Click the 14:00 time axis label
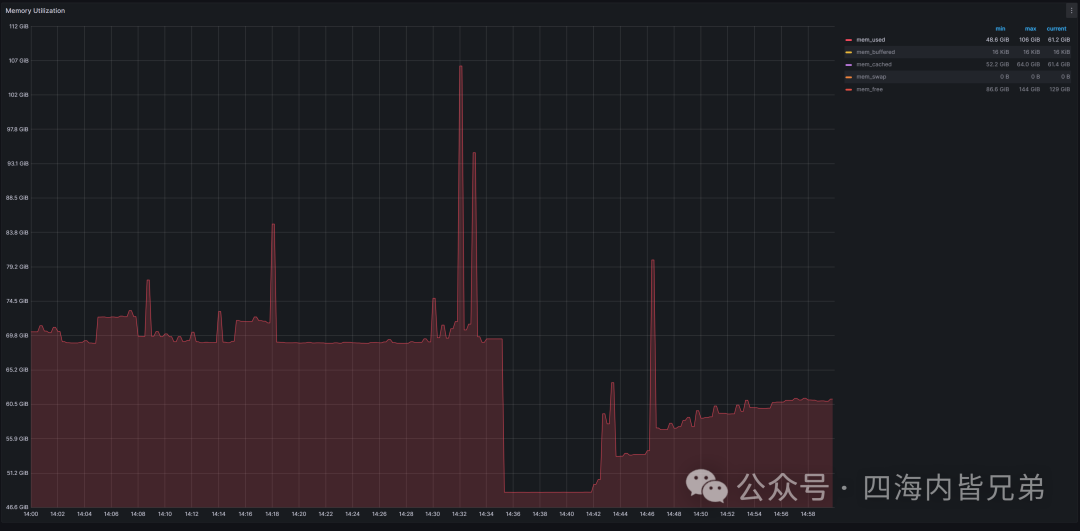 tap(31, 514)
